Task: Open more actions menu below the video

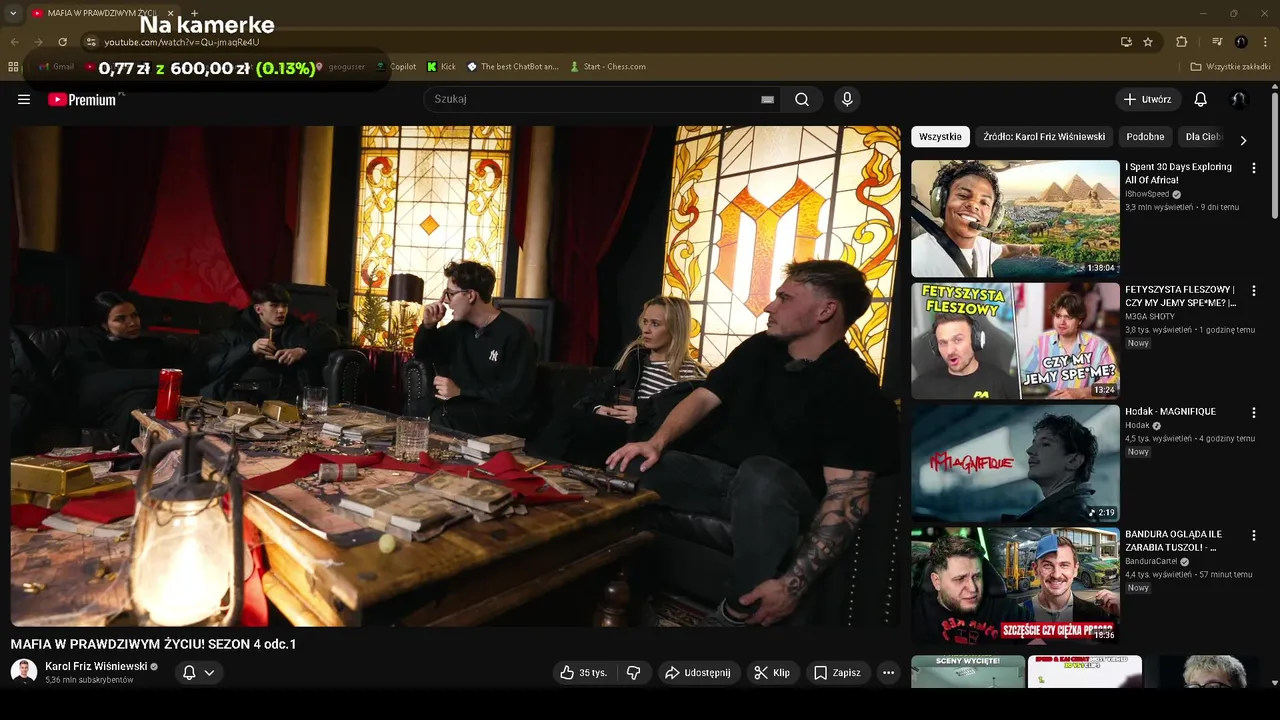Action: tap(888, 673)
